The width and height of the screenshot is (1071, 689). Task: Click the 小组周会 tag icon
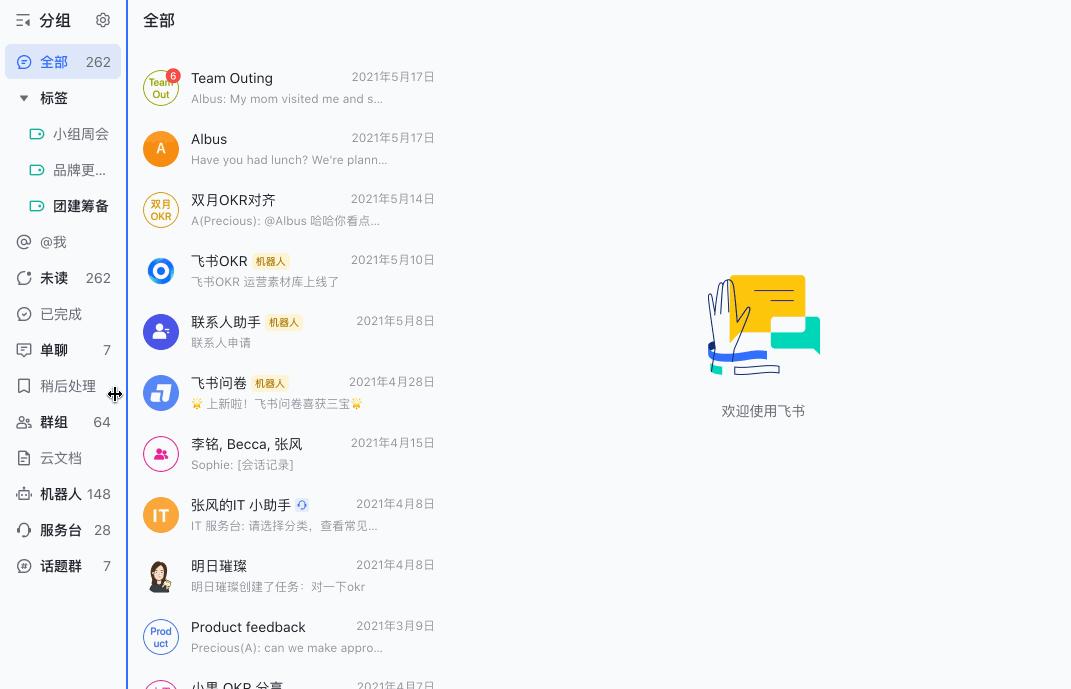pos(37,134)
